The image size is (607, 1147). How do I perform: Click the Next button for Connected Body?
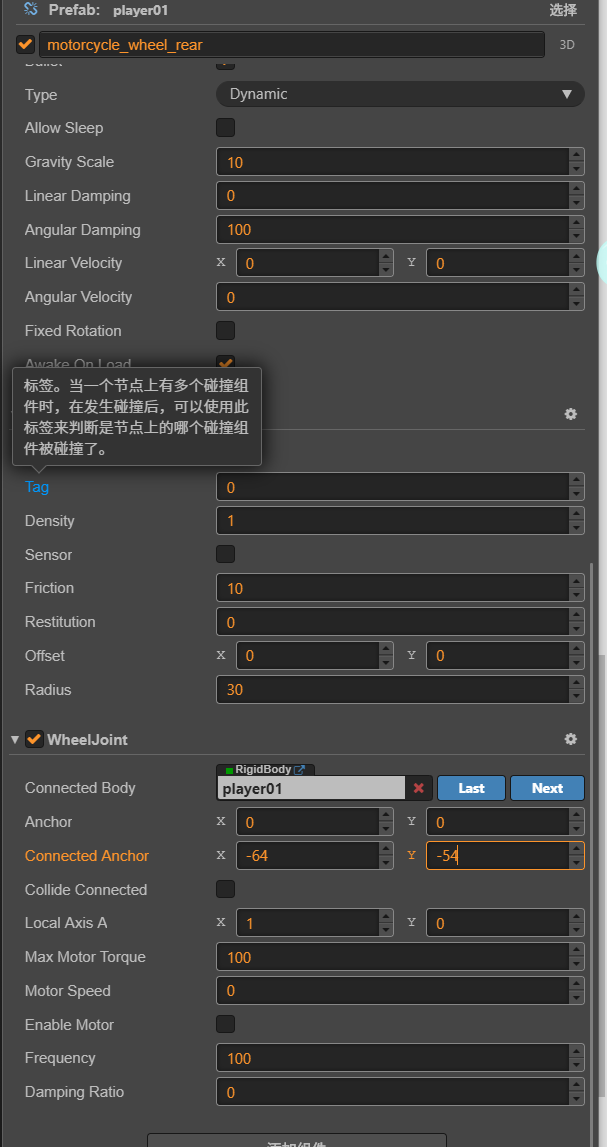(x=547, y=788)
